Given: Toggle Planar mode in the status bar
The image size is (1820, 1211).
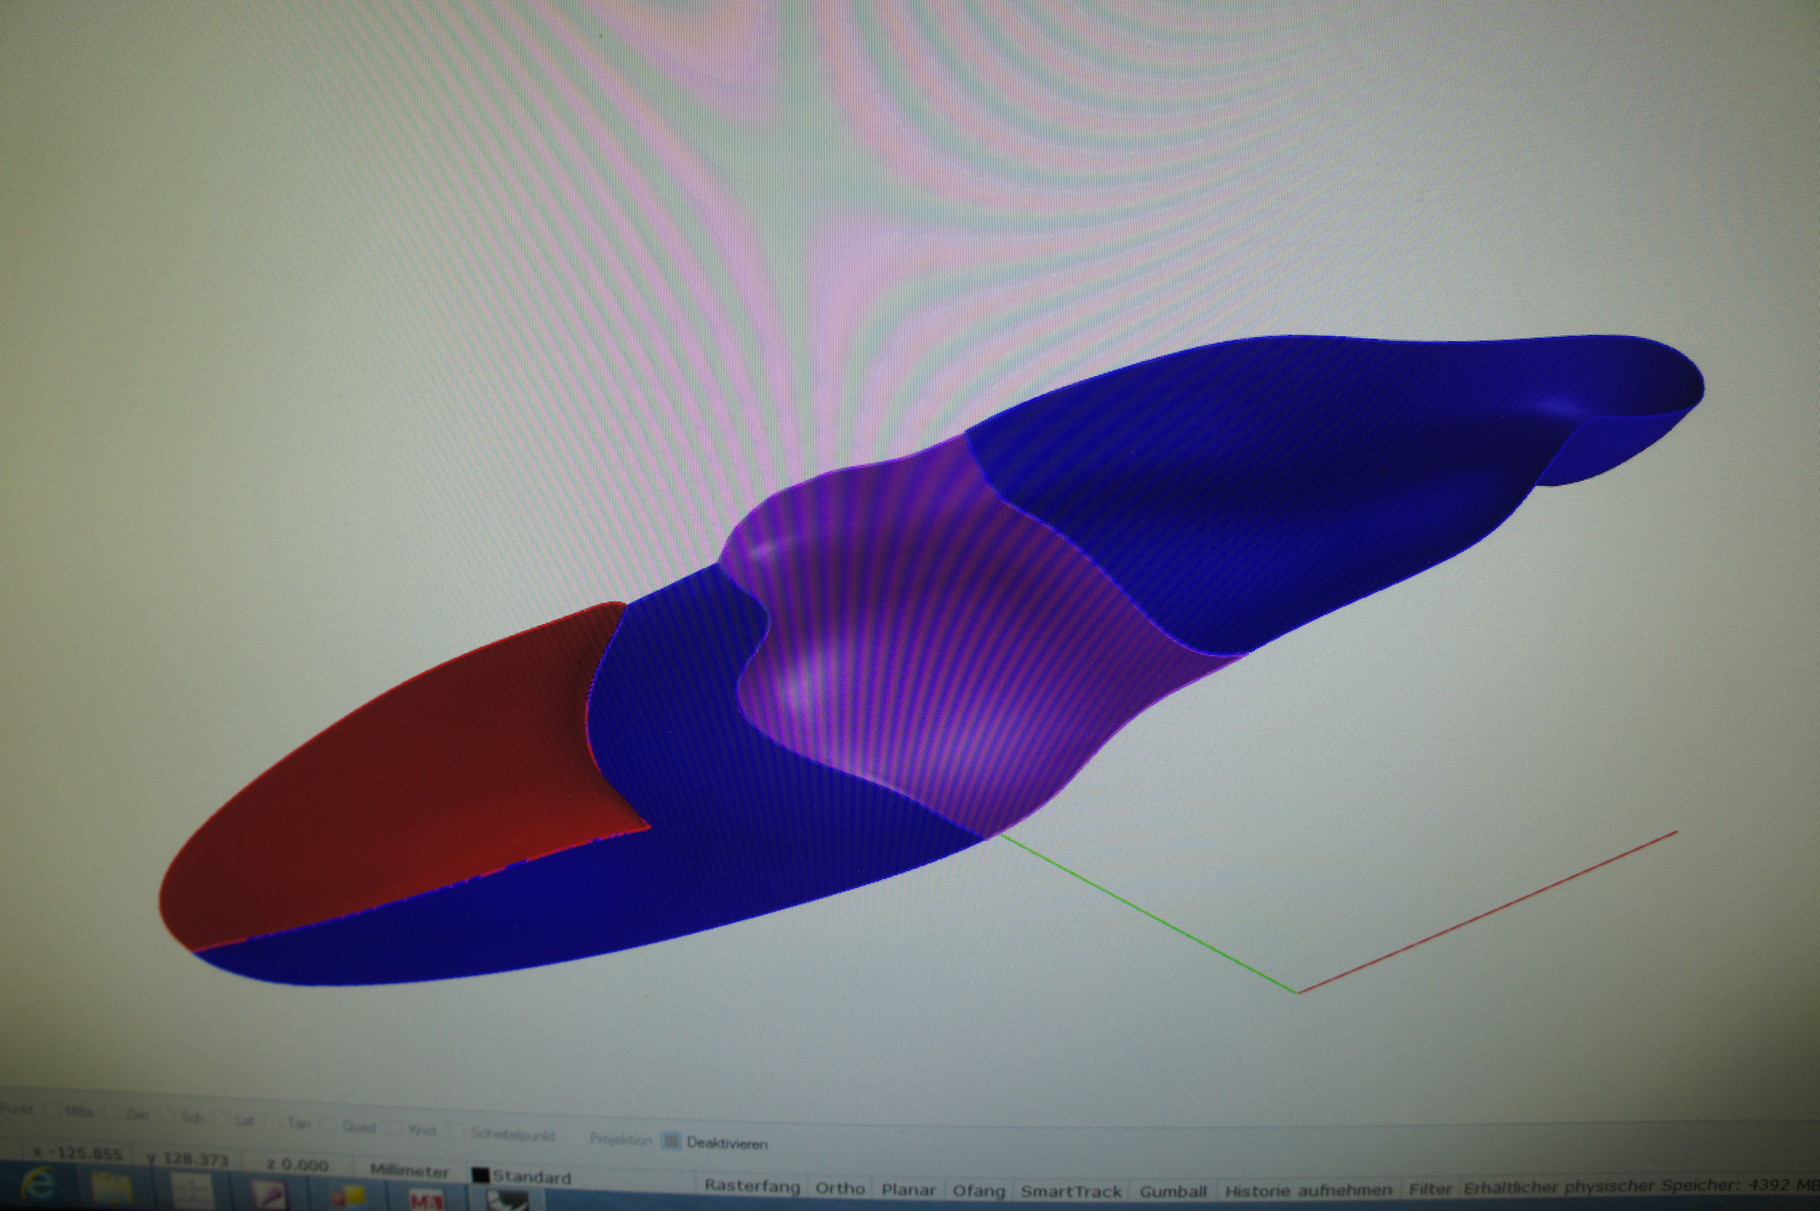Looking at the screenshot, I should [x=907, y=1190].
